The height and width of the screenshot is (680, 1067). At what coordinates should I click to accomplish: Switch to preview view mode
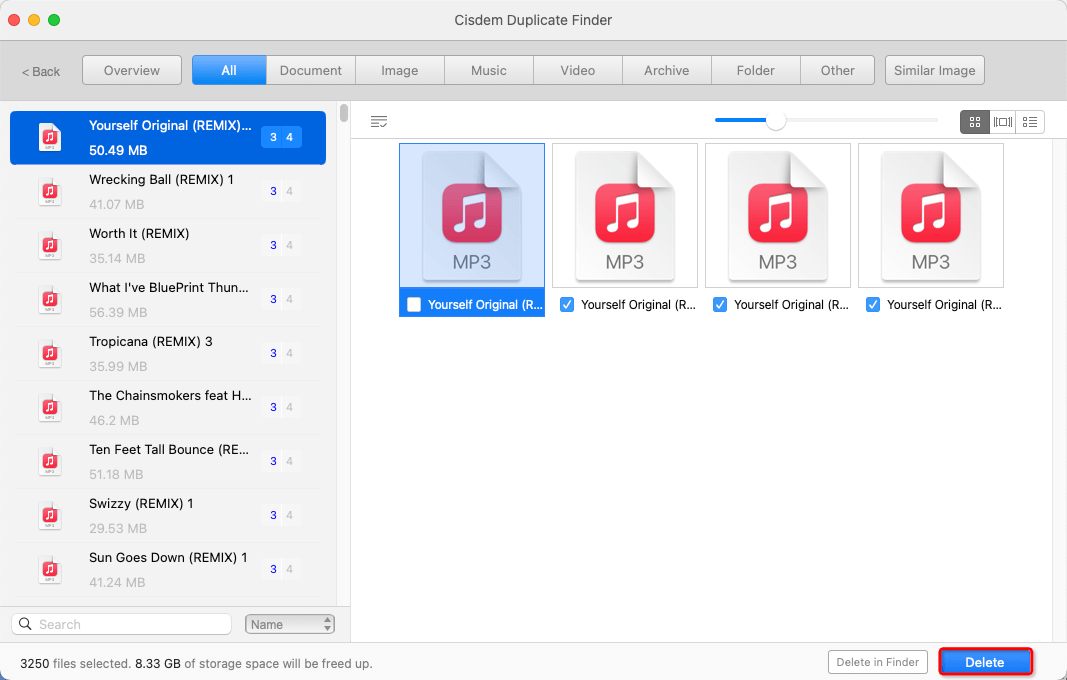tap(1002, 121)
